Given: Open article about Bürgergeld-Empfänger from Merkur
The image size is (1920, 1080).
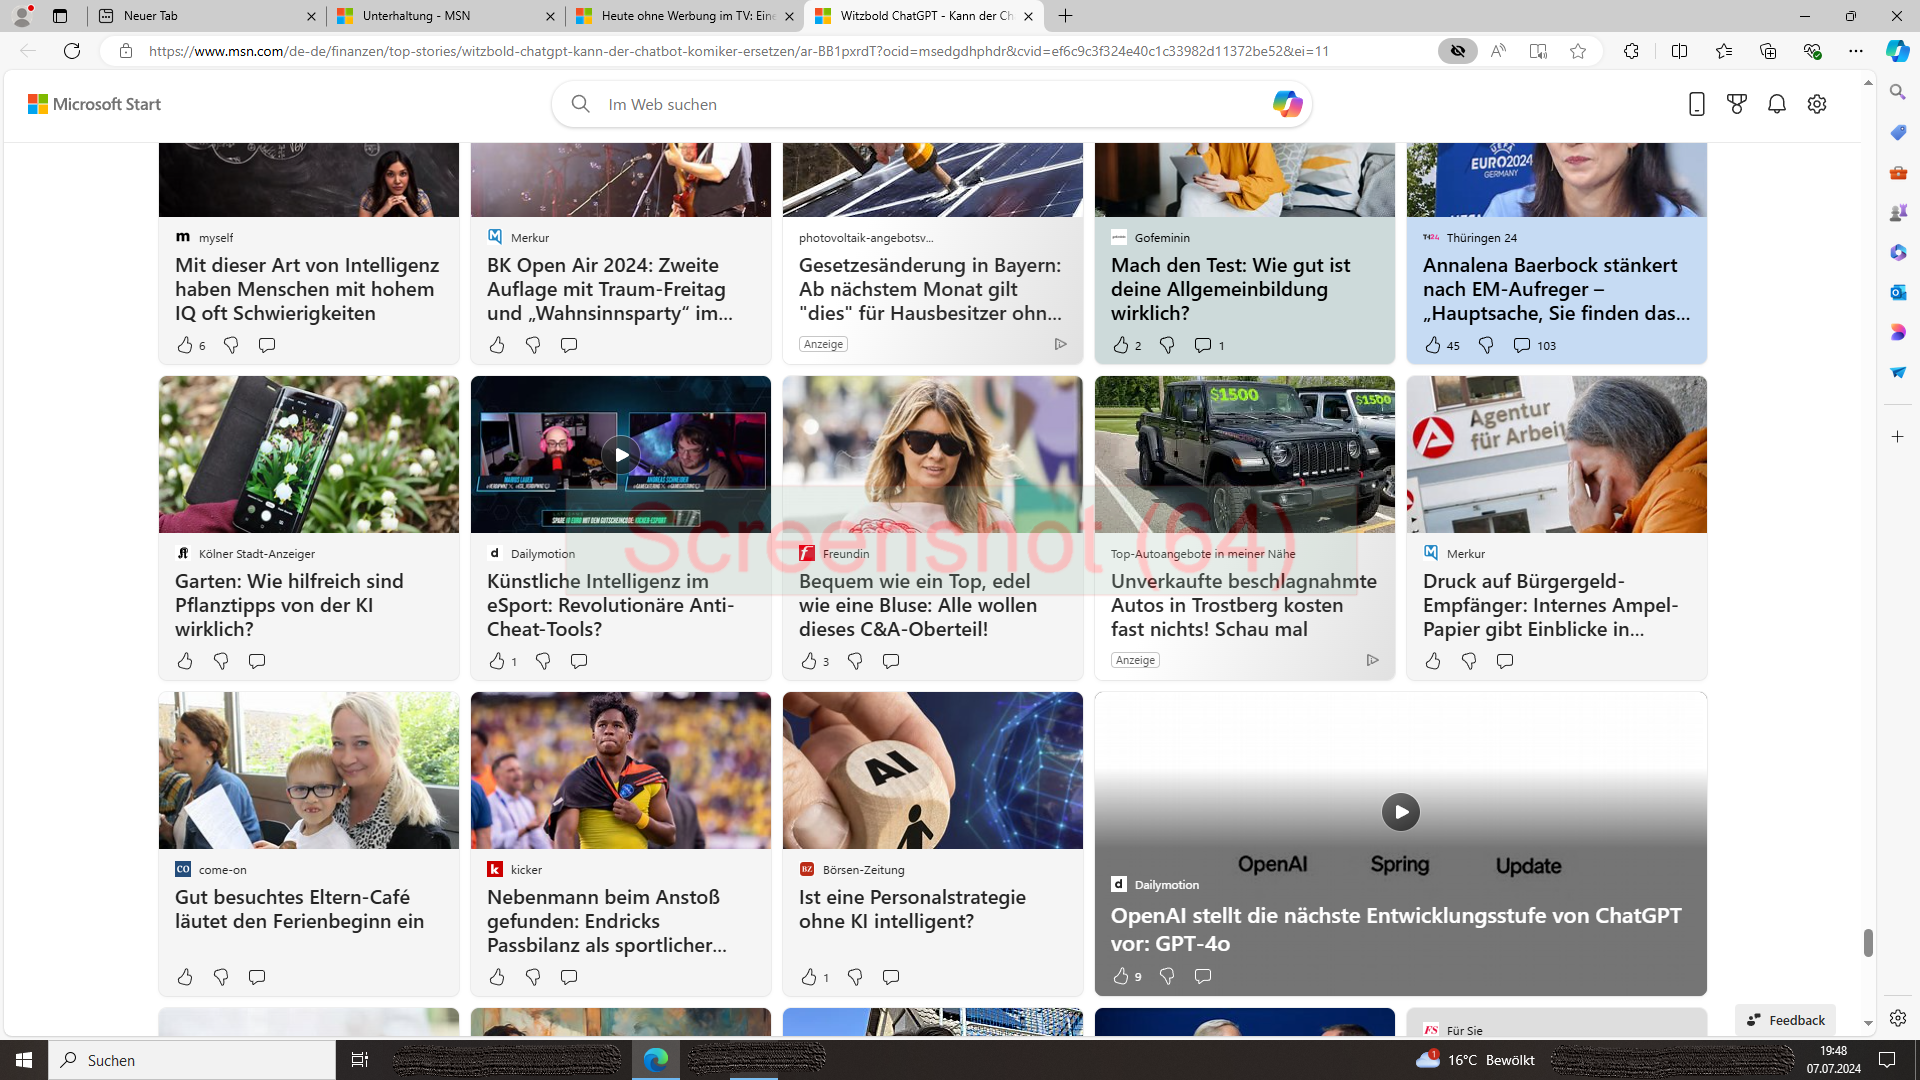Looking at the screenshot, I should pos(1550,605).
